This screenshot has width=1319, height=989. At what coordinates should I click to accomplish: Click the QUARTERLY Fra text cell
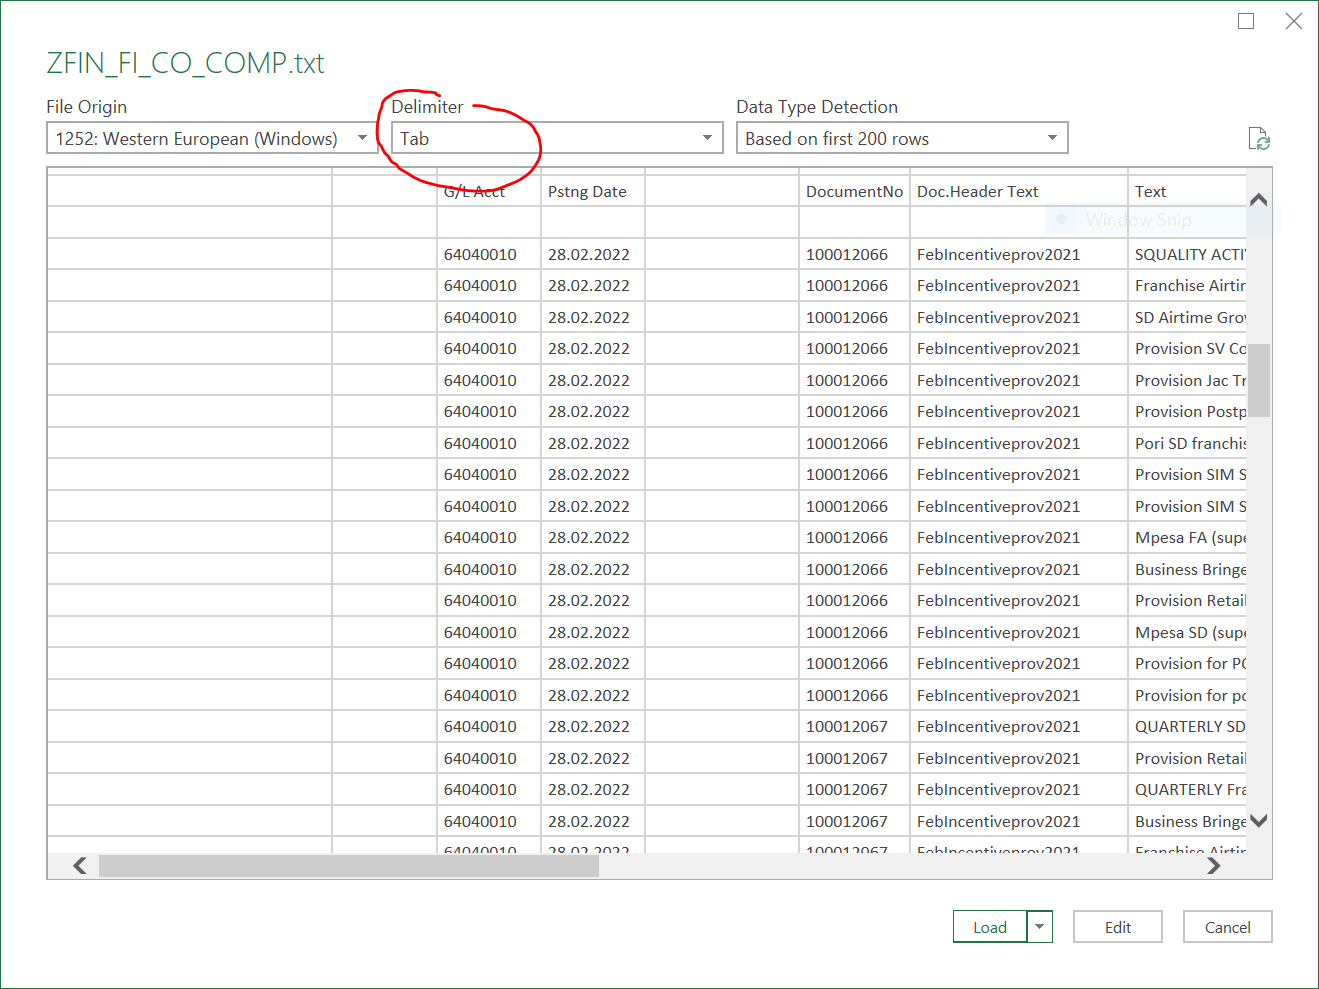click(1187, 789)
